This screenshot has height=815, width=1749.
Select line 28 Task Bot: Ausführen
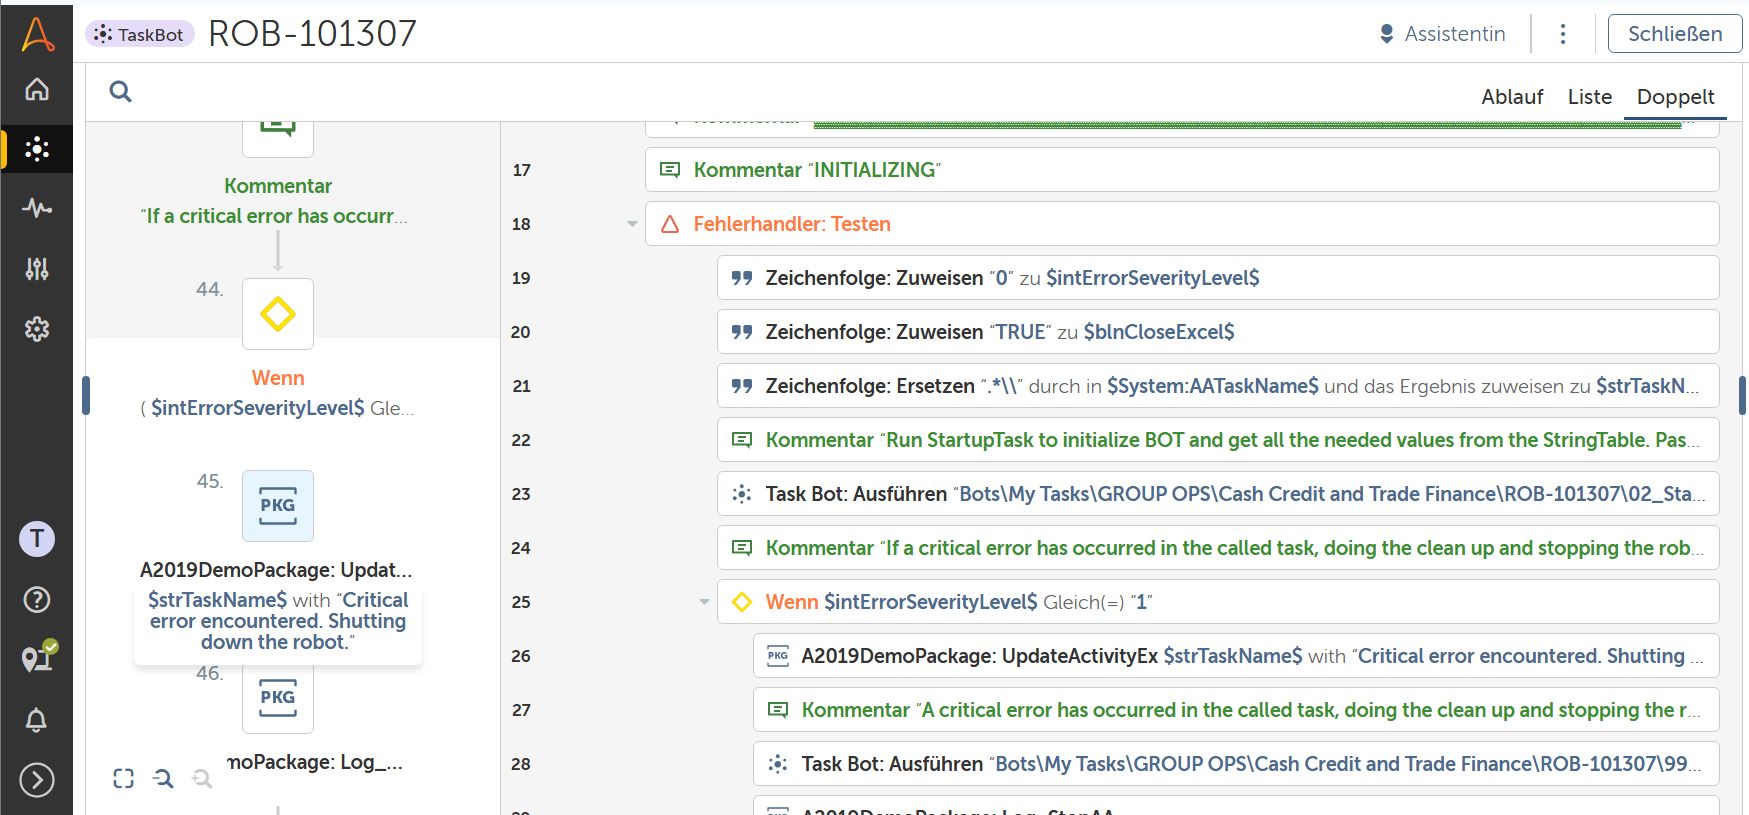pos(1236,764)
